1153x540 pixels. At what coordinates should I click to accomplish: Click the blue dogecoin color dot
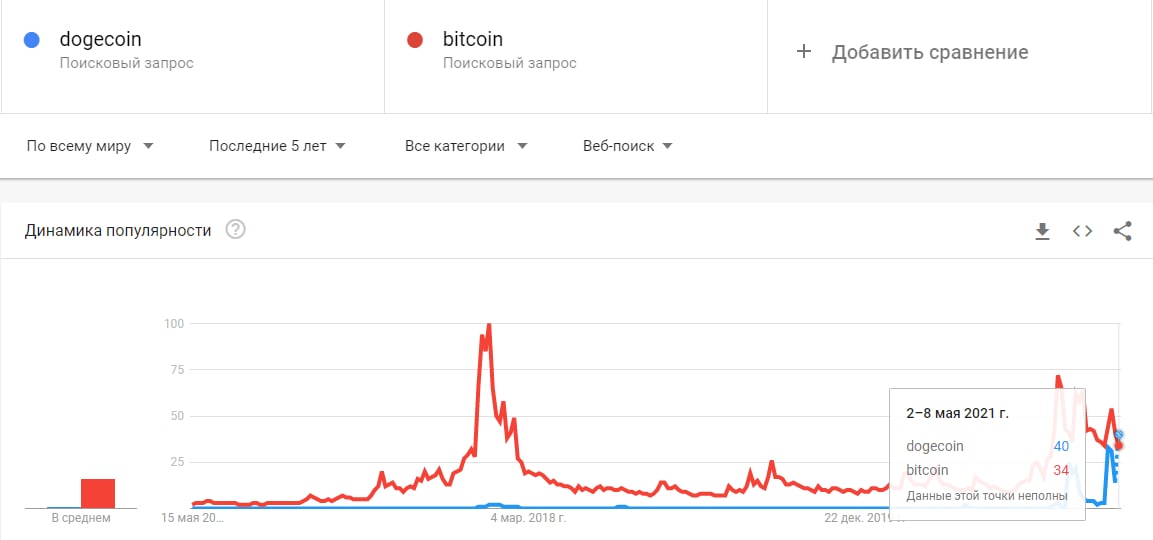[x=31, y=40]
